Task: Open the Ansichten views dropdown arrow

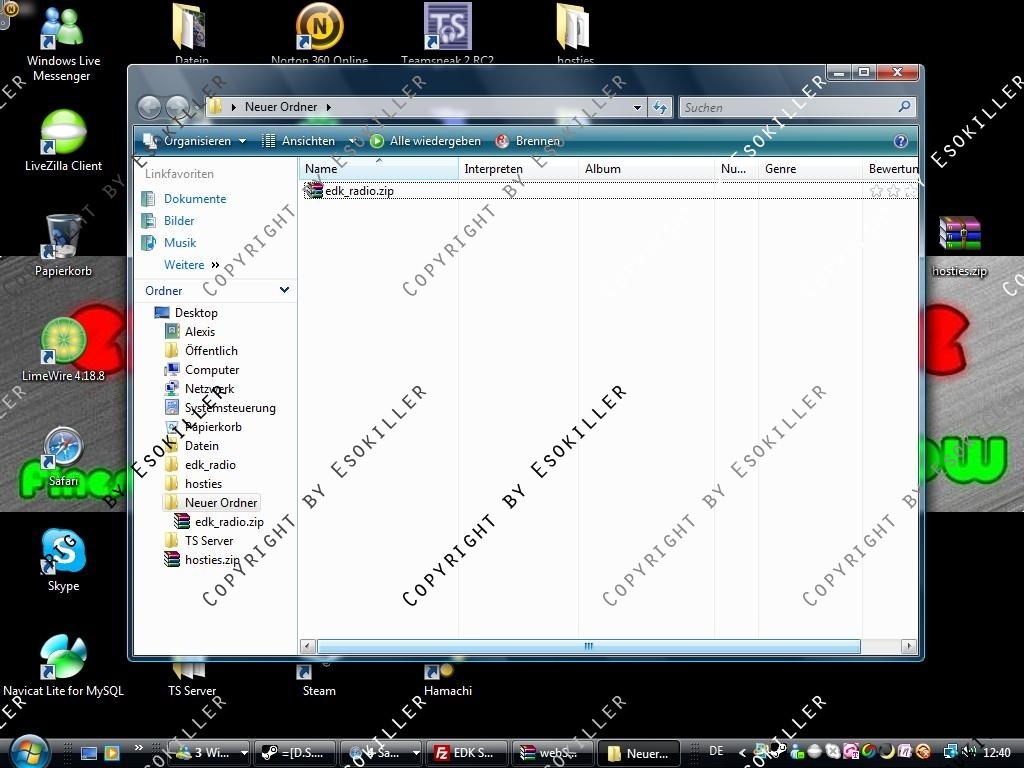Action: point(351,141)
